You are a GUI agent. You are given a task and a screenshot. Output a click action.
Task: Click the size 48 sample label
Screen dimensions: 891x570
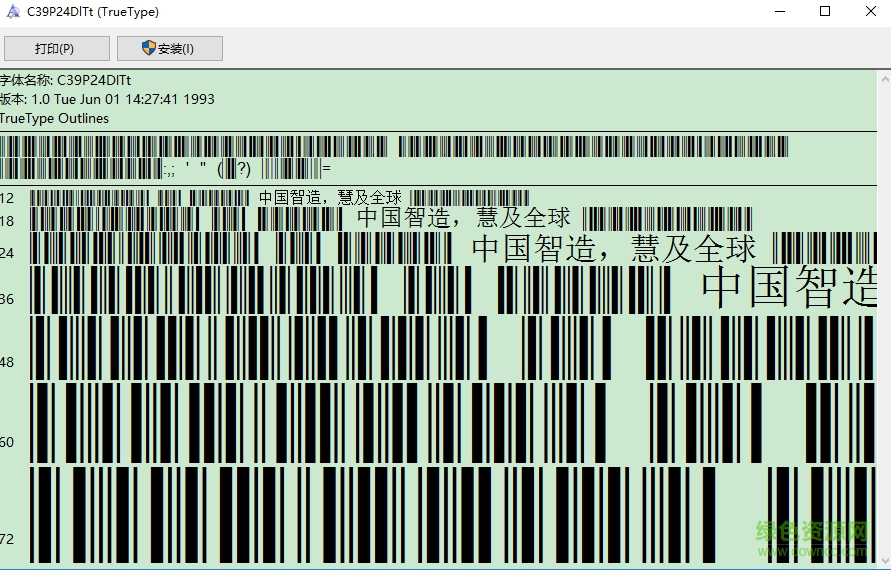click(7, 363)
